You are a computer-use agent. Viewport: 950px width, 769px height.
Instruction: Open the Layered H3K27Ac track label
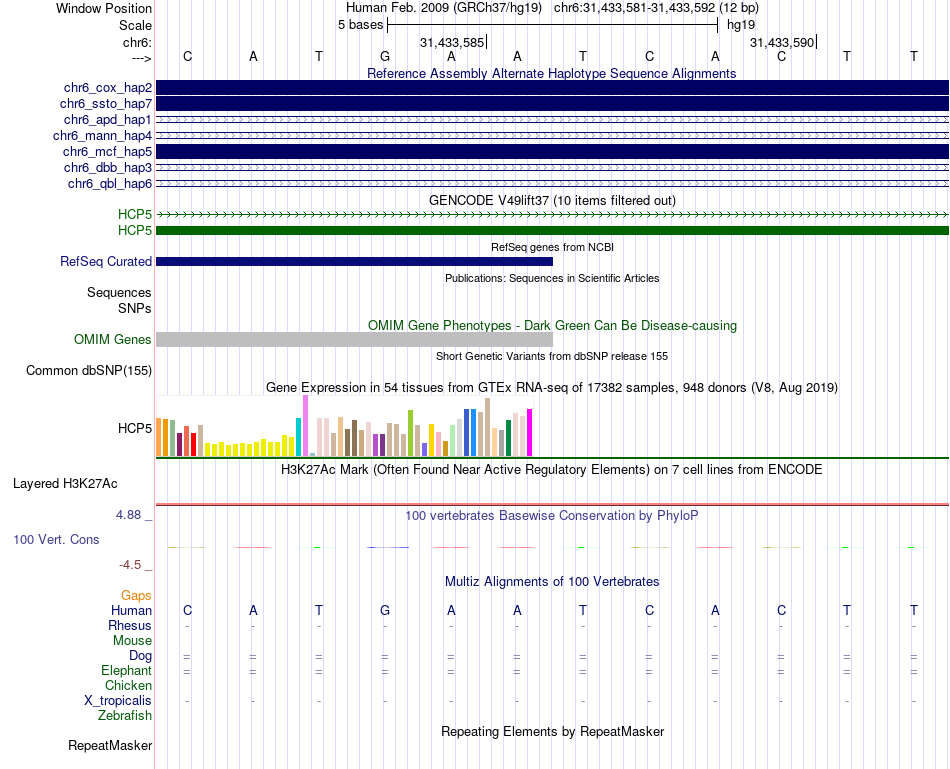point(65,484)
